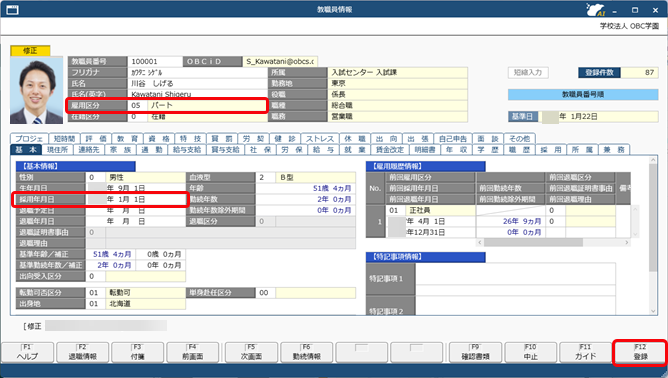Open the 賃金改定 tab
The image size is (668, 378).
[x=389, y=150]
